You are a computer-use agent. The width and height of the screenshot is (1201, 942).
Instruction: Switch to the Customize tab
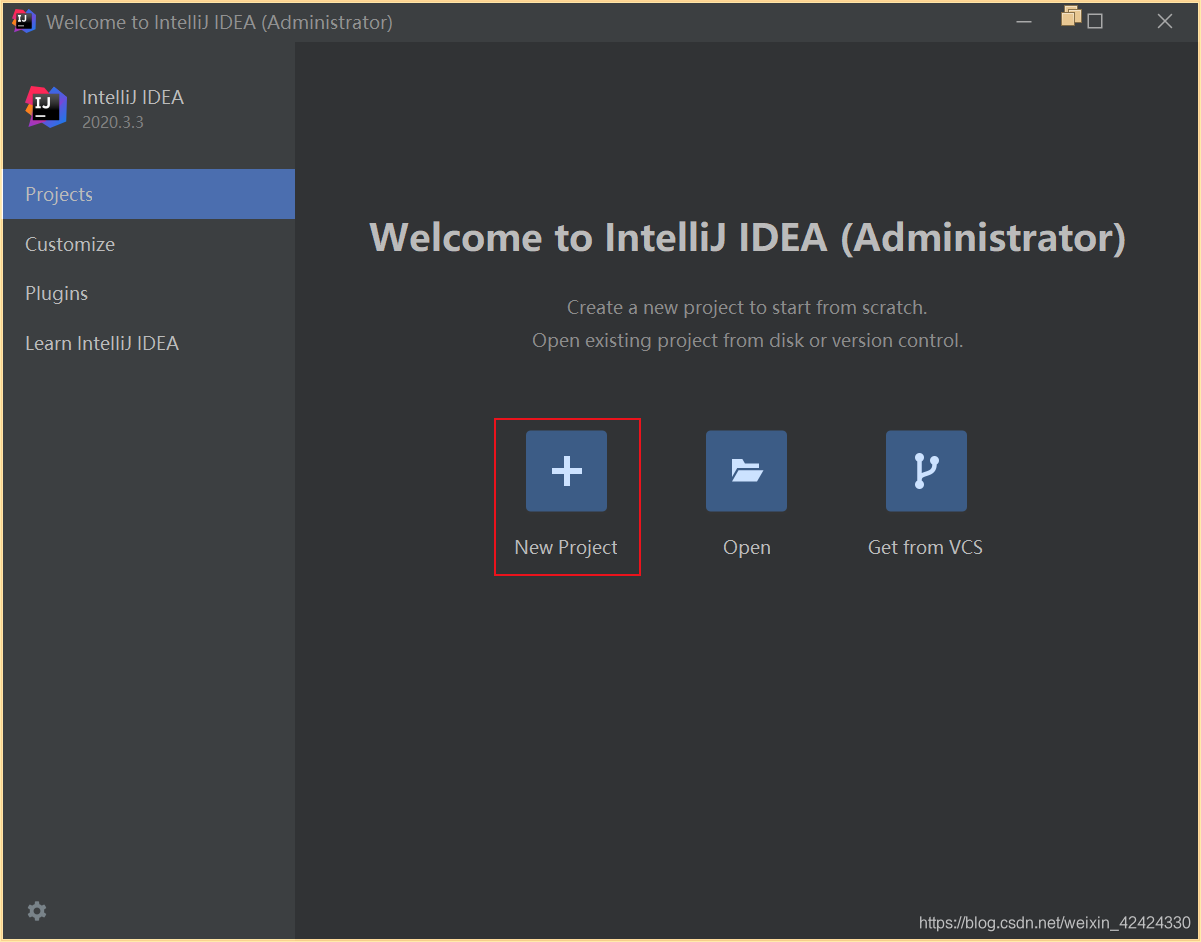pyautogui.click(x=148, y=244)
